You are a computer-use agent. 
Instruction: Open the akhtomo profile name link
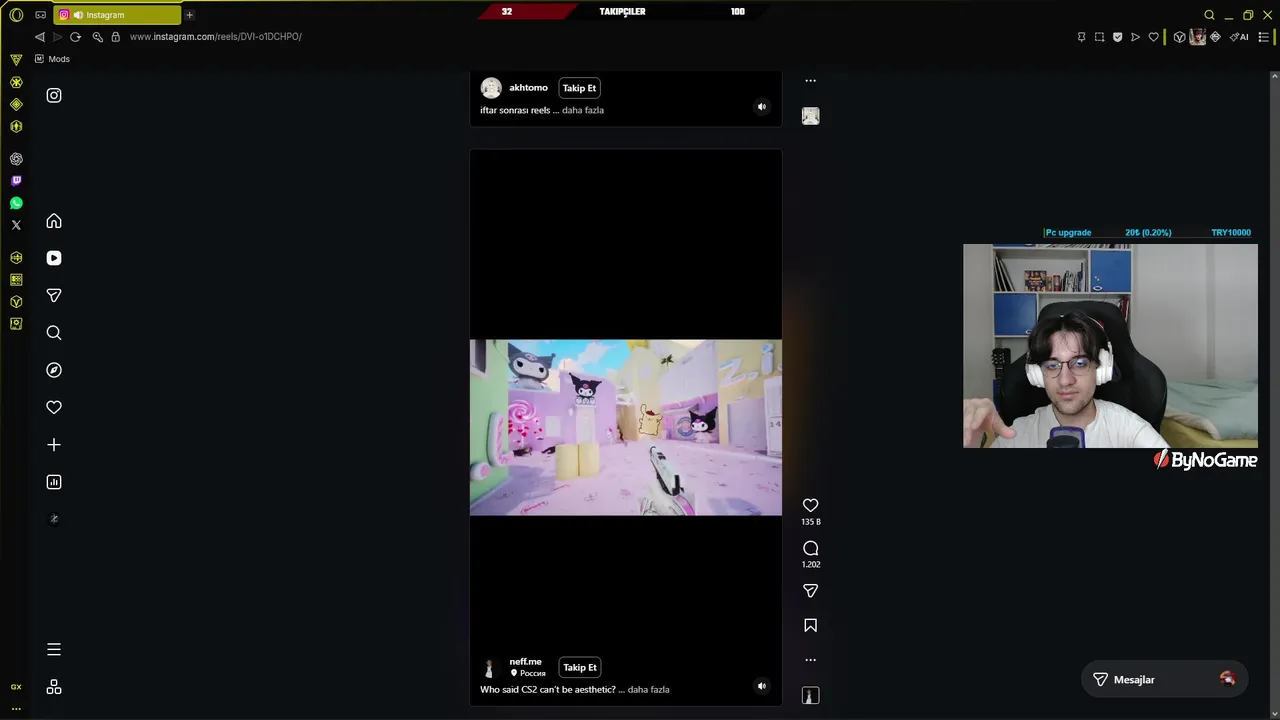point(528,88)
